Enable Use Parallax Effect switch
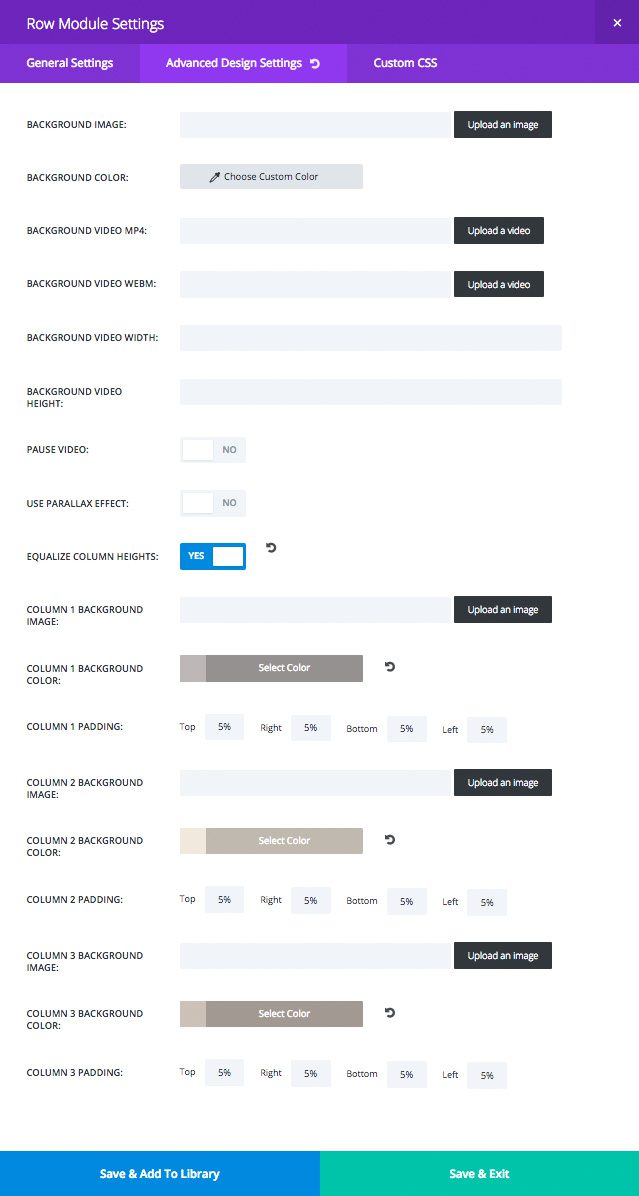 pyautogui.click(x=213, y=503)
